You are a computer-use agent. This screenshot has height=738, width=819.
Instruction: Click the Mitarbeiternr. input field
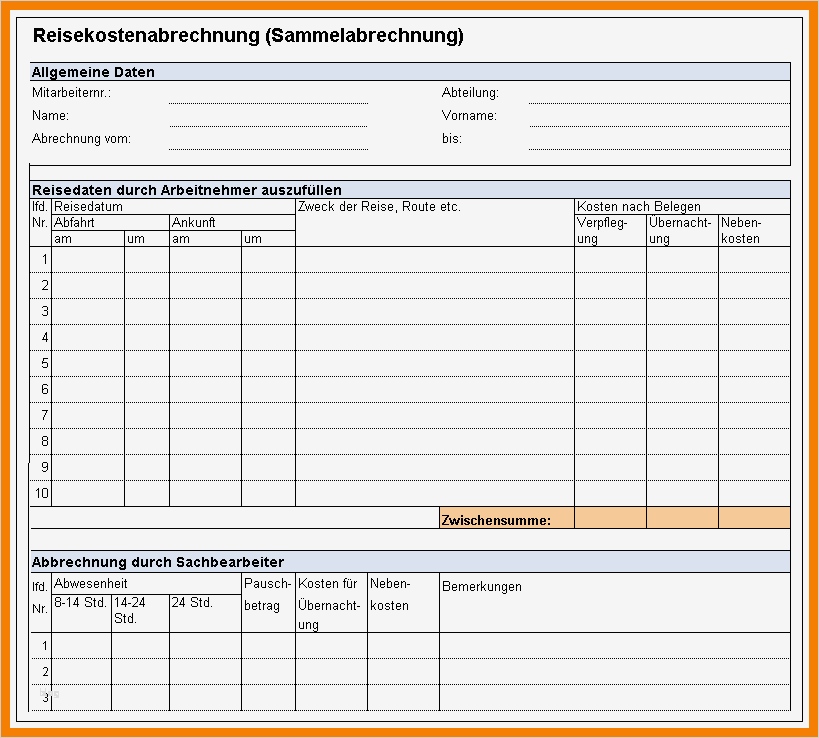268,97
